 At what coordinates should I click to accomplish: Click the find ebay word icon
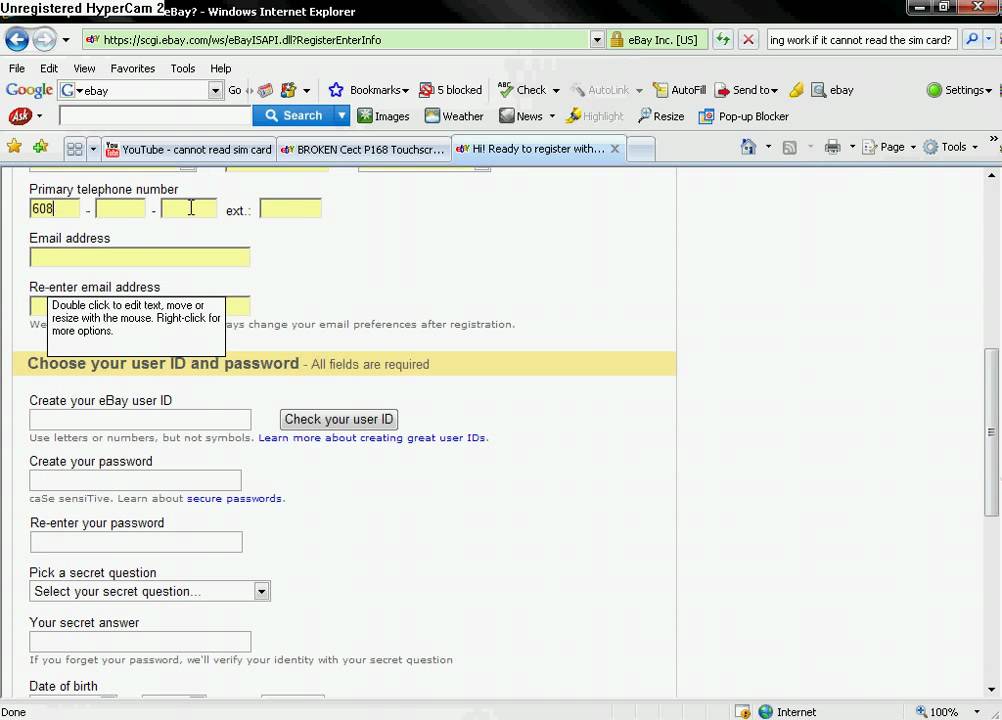(819, 90)
